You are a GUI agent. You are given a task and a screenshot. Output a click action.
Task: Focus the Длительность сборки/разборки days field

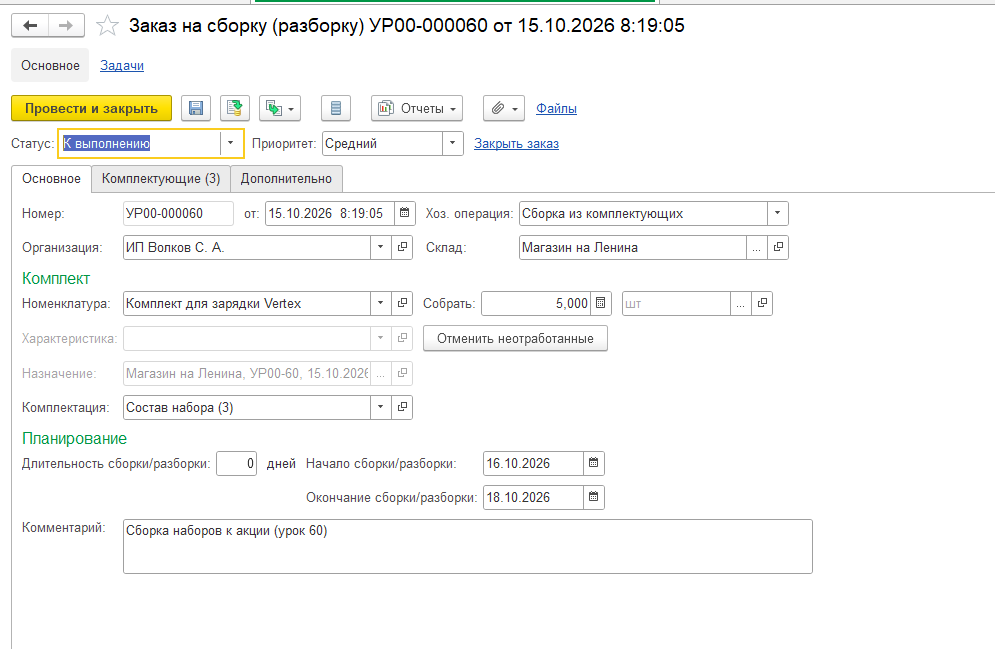(236, 463)
